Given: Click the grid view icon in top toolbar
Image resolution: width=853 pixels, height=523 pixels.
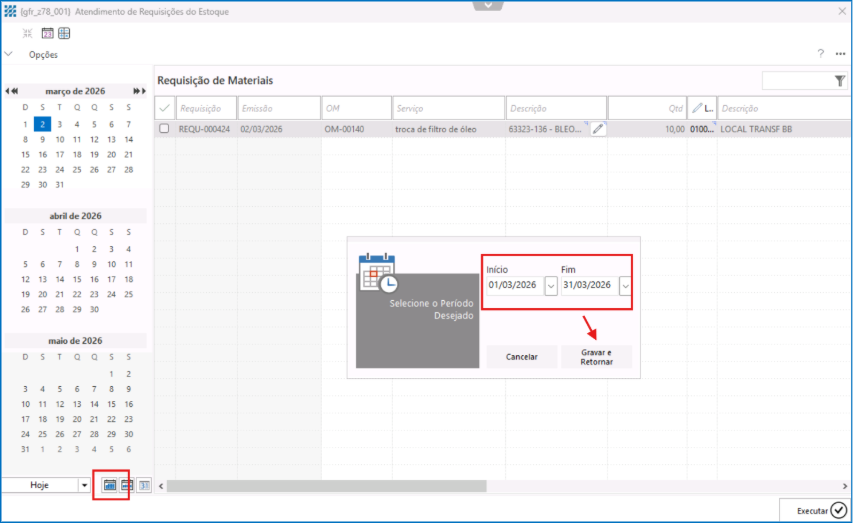Looking at the screenshot, I should click(x=63, y=33).
